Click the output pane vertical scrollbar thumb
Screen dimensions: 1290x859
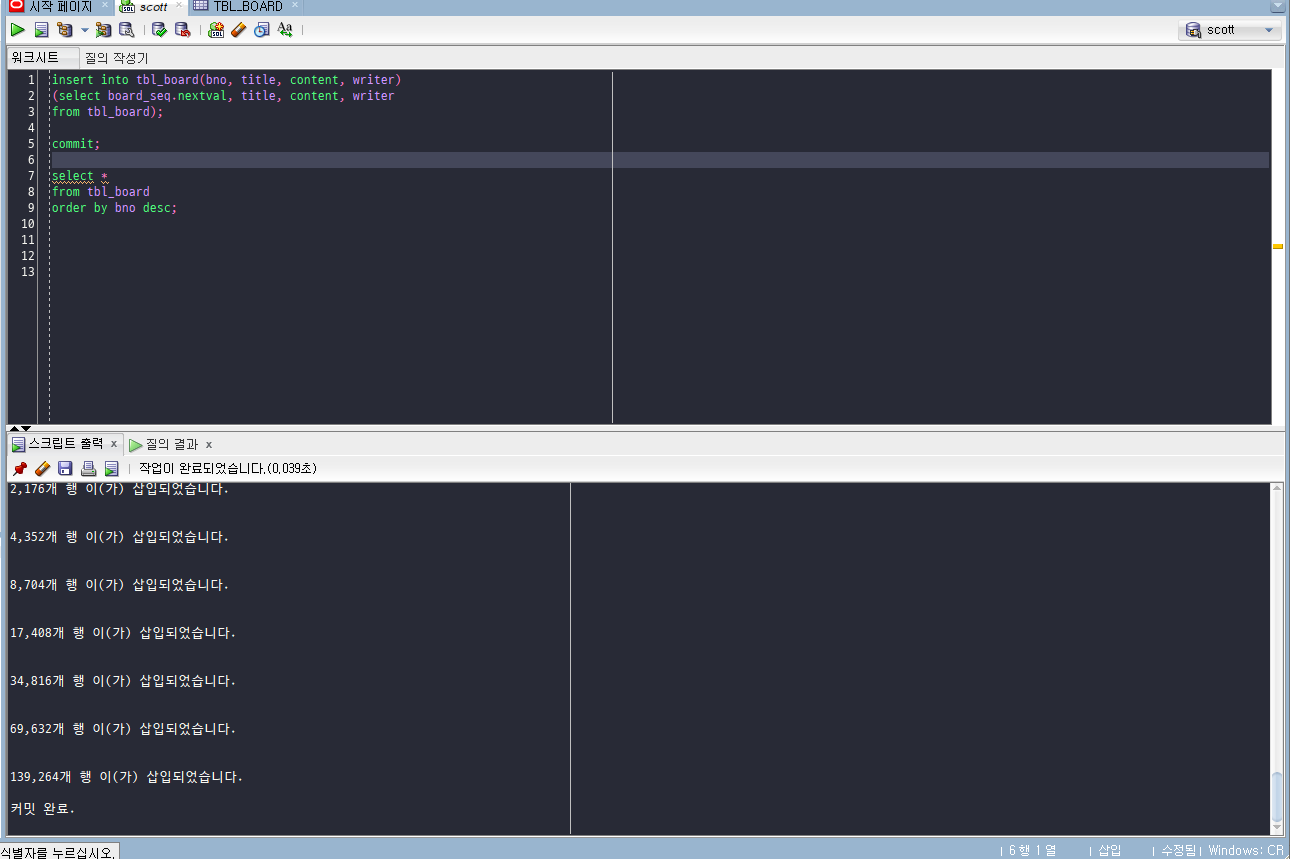click(1277, 797)
